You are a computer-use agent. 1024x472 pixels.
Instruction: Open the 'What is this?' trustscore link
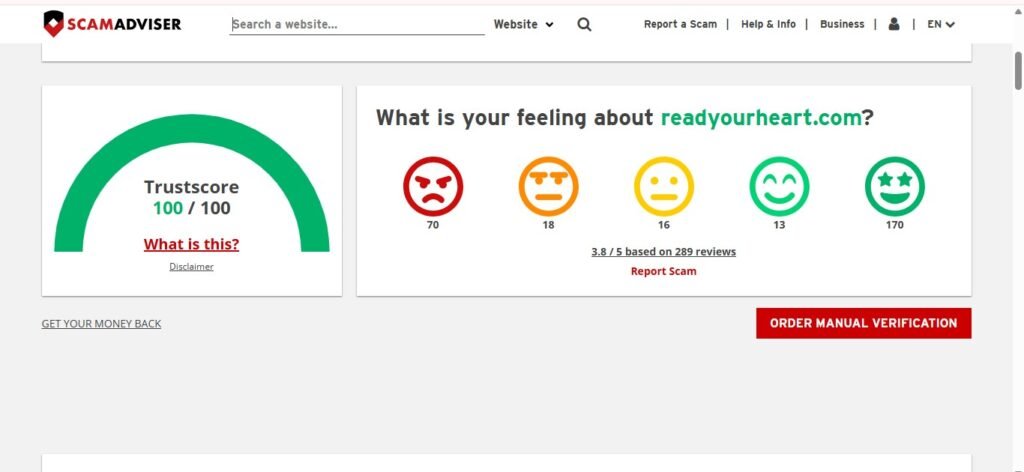(x=191, y=245)
